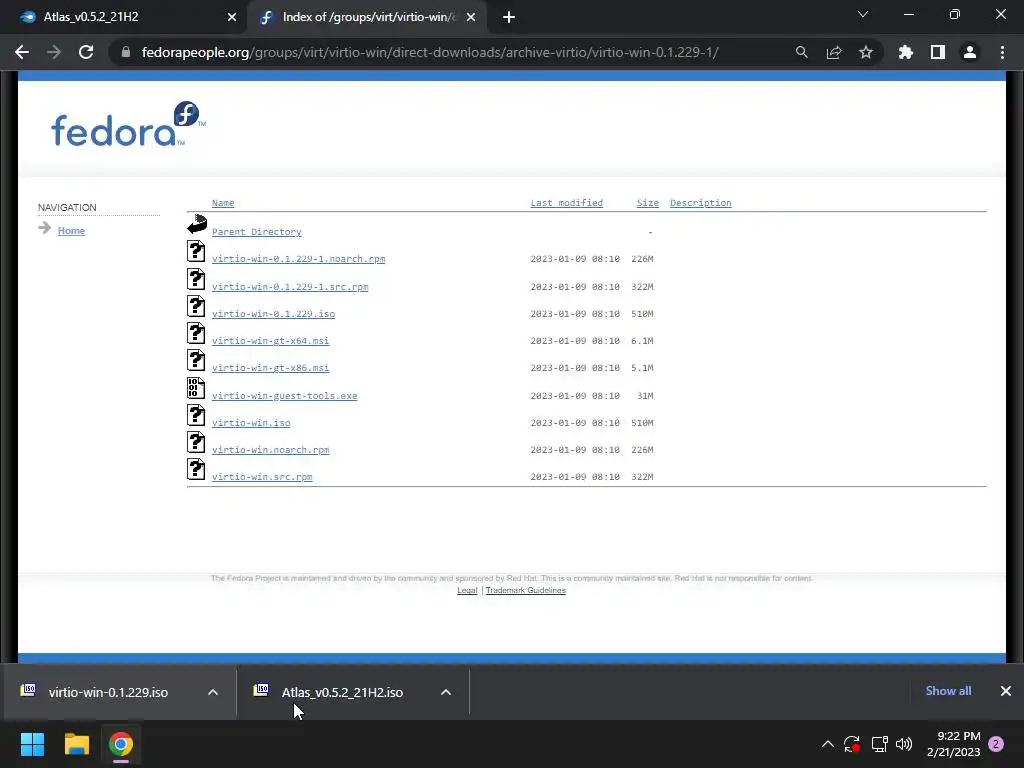Click the address bar URL
The width and height of the screenshot is (1024, 768).
click(x=430, y=52)
